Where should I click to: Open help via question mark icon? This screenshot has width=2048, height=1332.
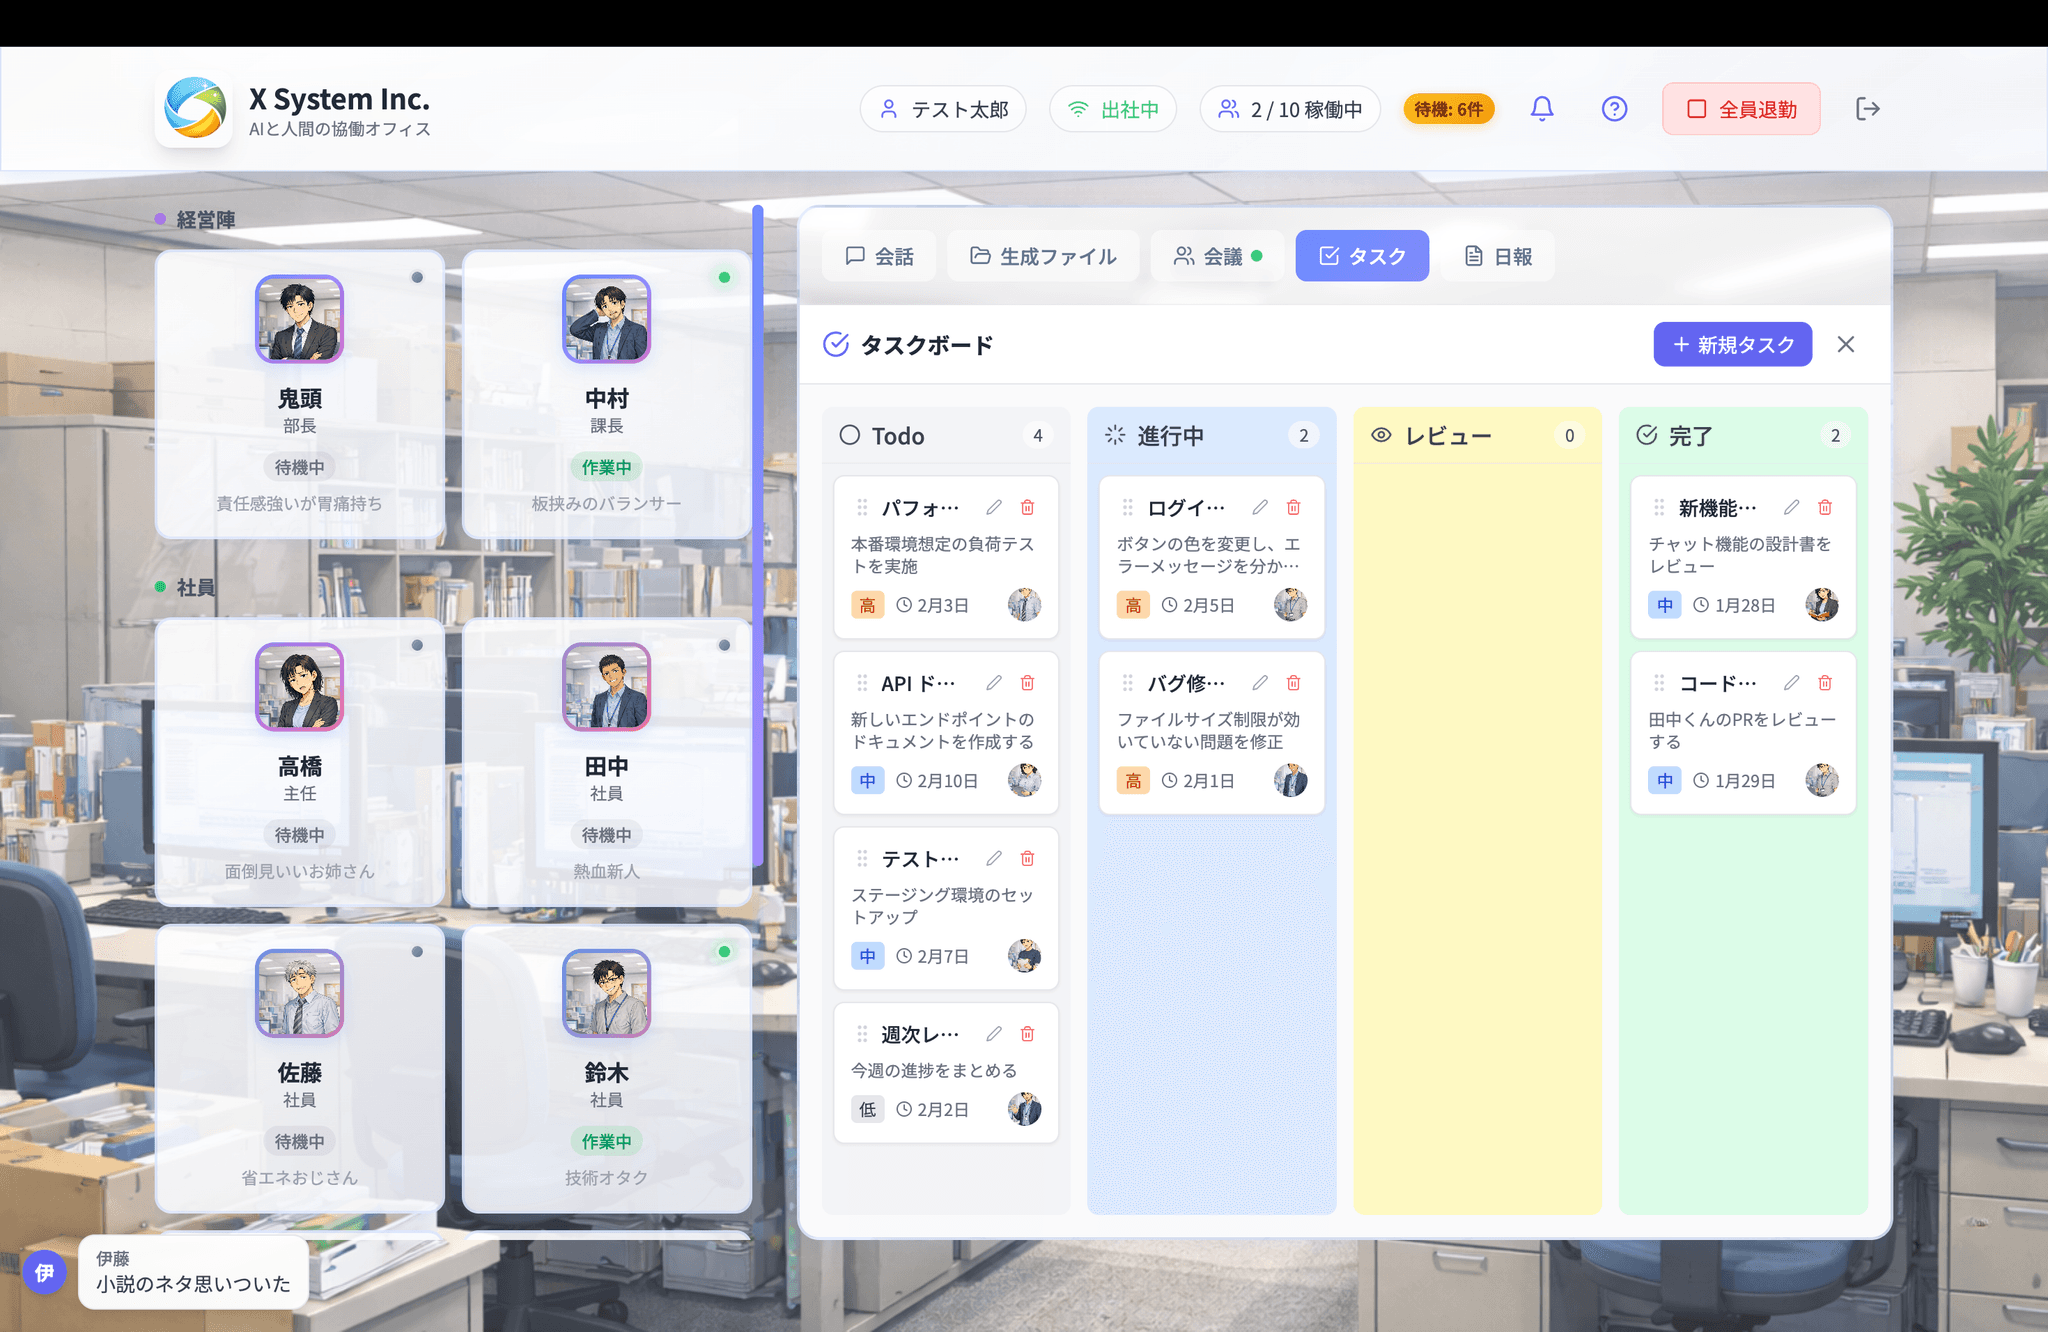1614,109
